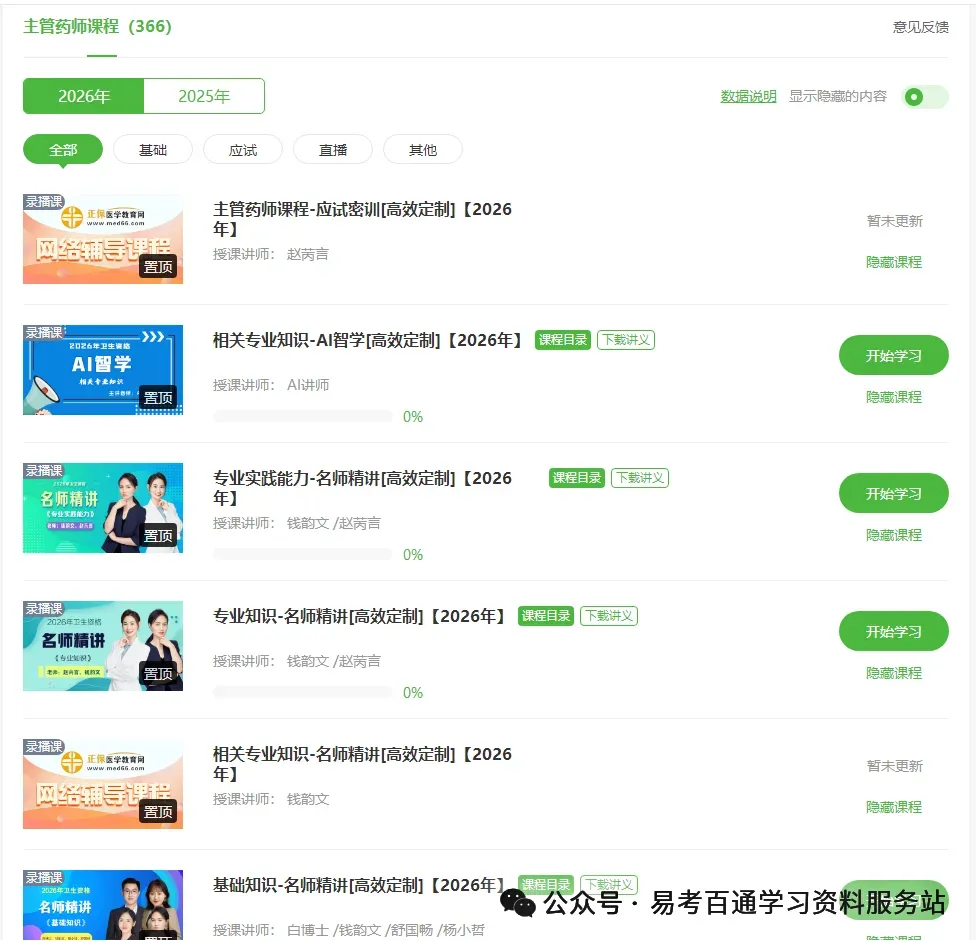Open 课程目录 for 专业知识-名师精讲 course
The width and height of the screenshot is (976, 941).
pyautogui.click(x=546, y=616)
